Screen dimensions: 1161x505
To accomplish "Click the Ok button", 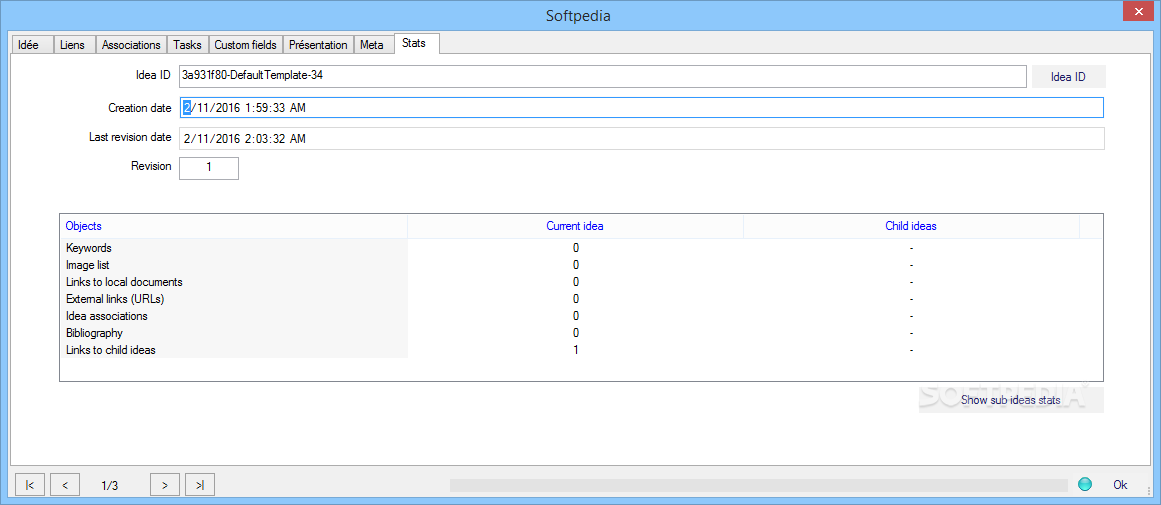I will coord(1120,485).
